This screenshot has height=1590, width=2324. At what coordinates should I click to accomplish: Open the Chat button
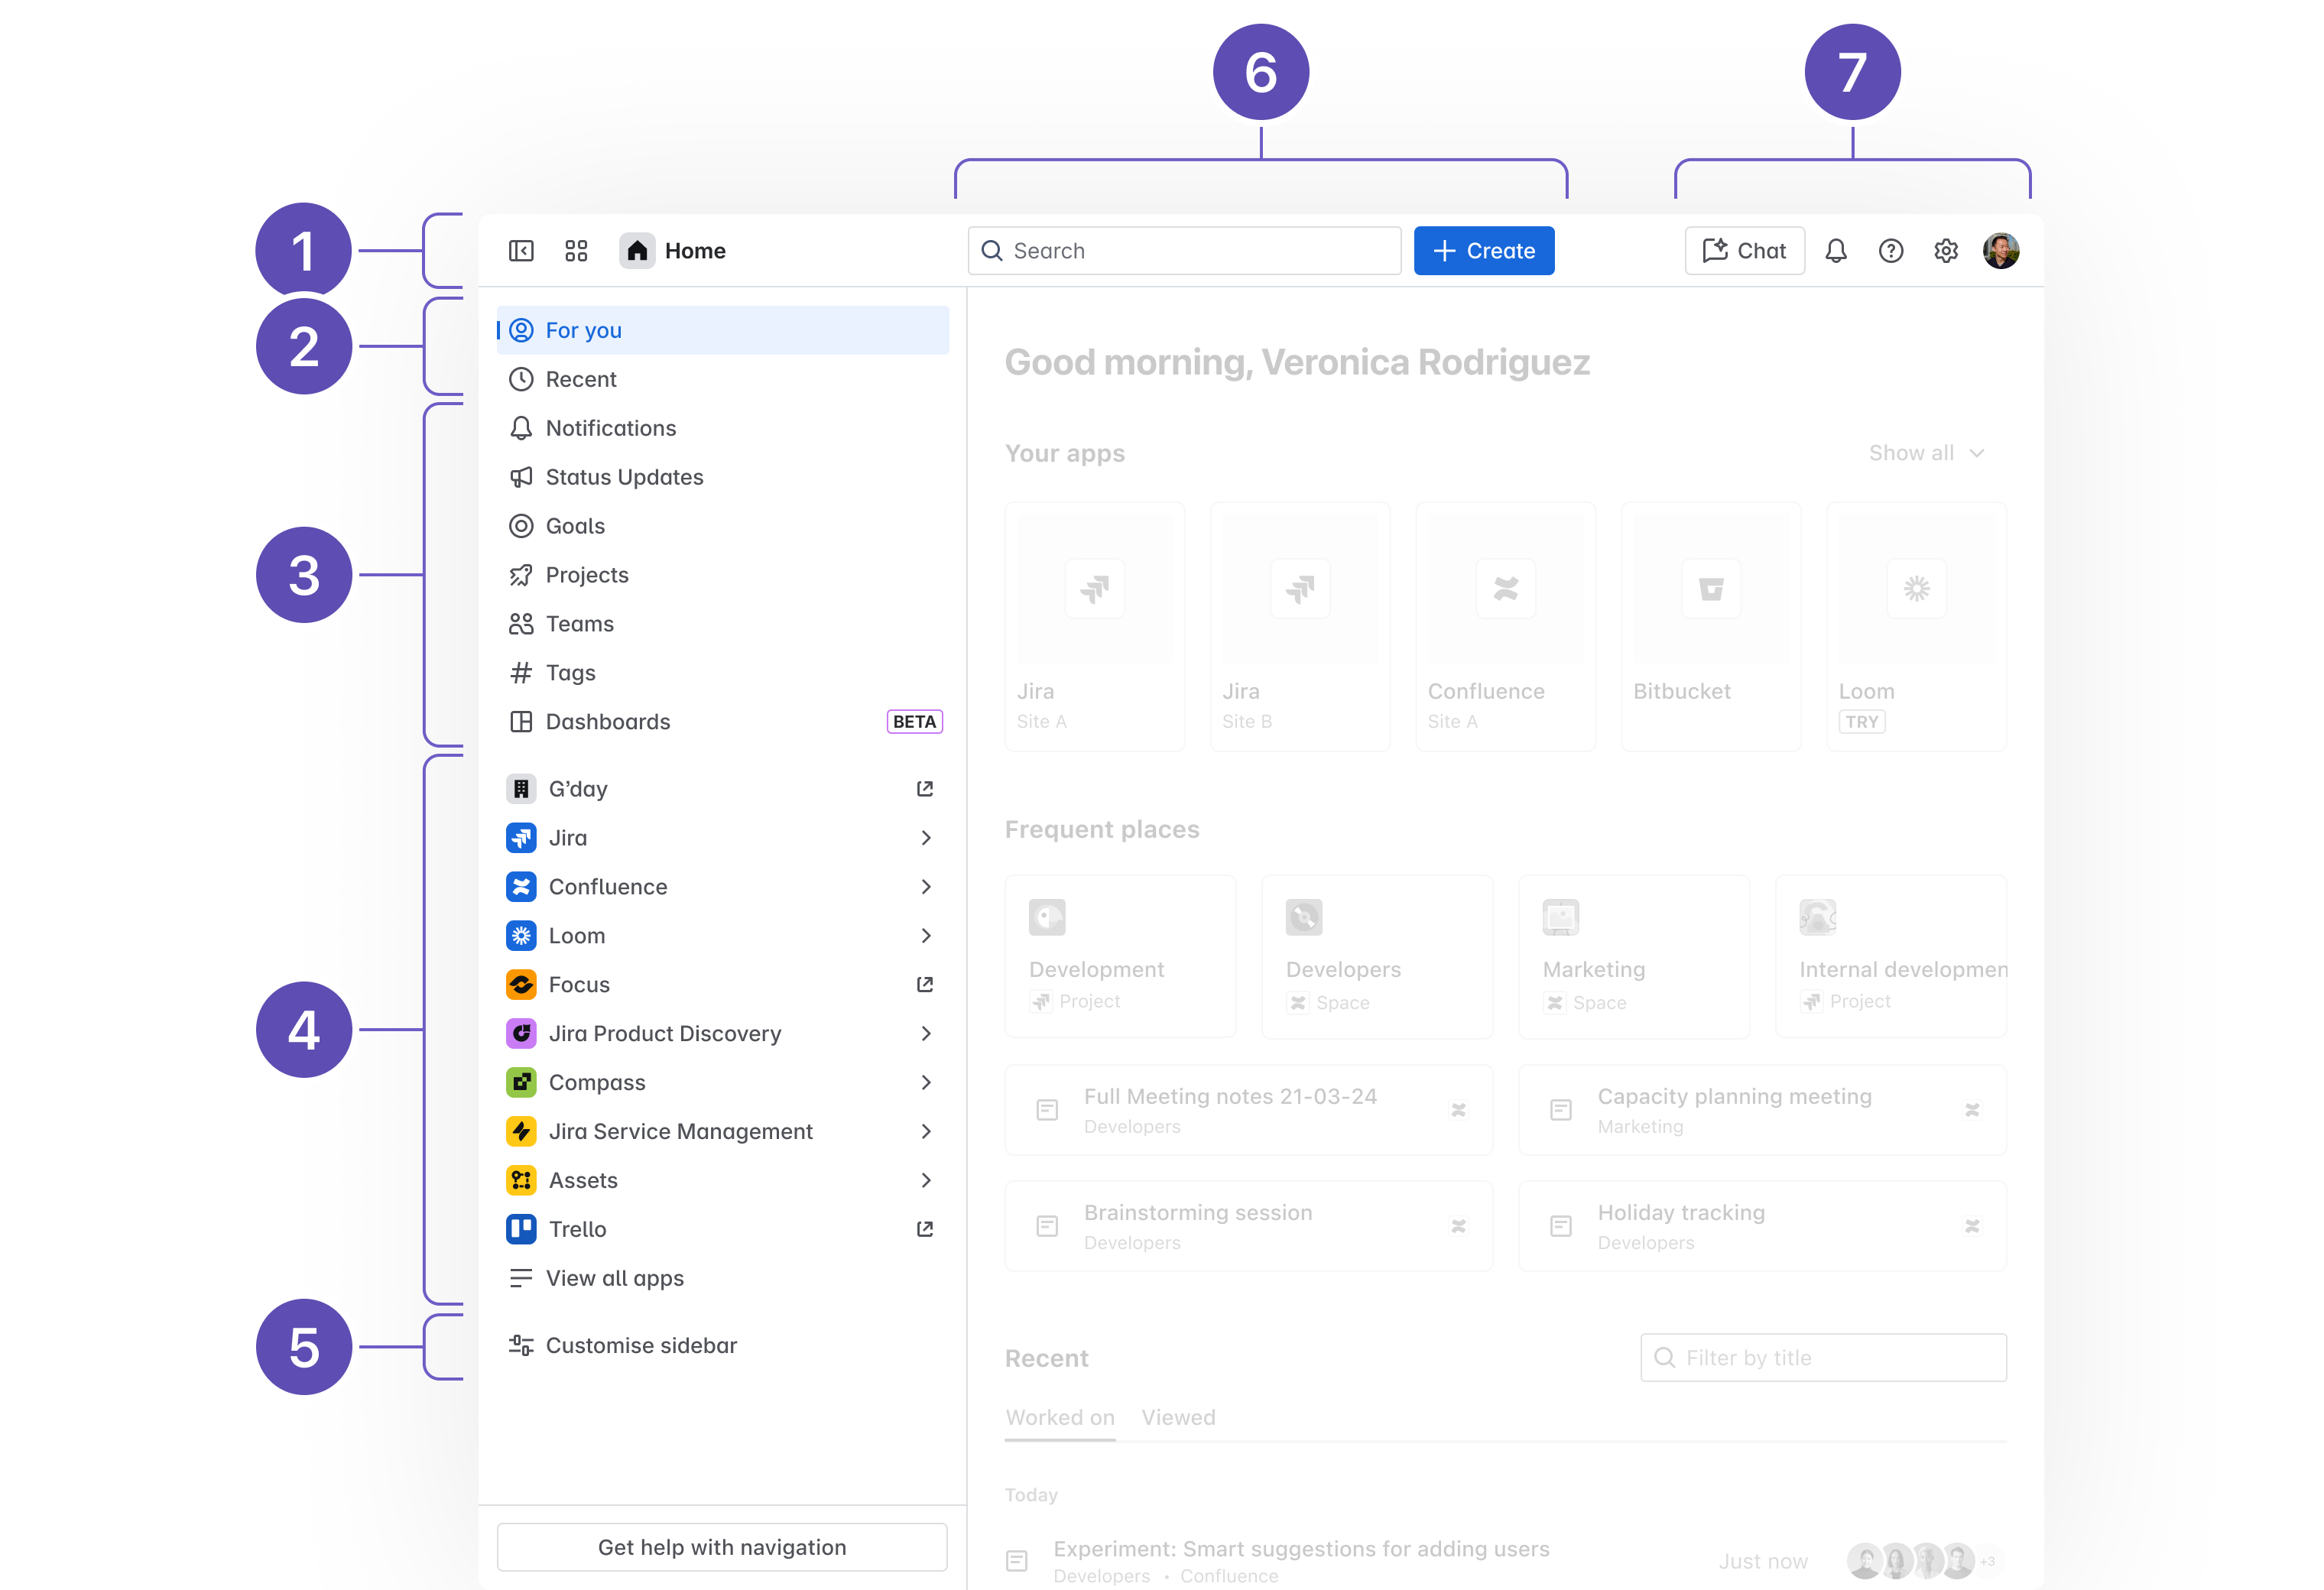click(x=1744, y=251)
